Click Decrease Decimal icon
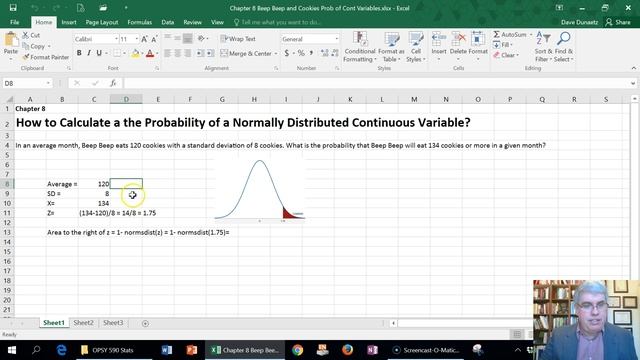The image size is (640, 360). point(335,53)
